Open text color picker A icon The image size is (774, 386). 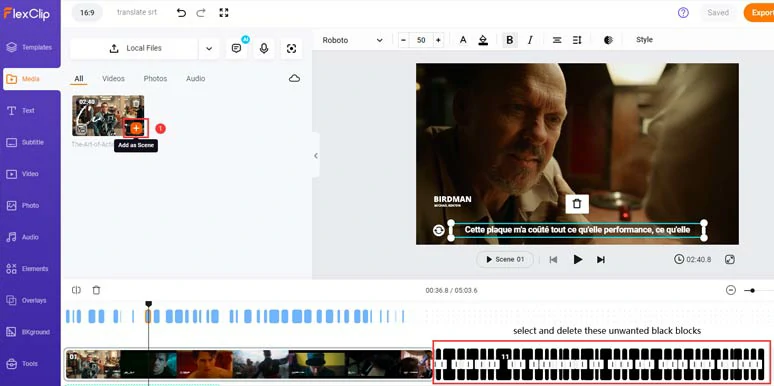463,40
